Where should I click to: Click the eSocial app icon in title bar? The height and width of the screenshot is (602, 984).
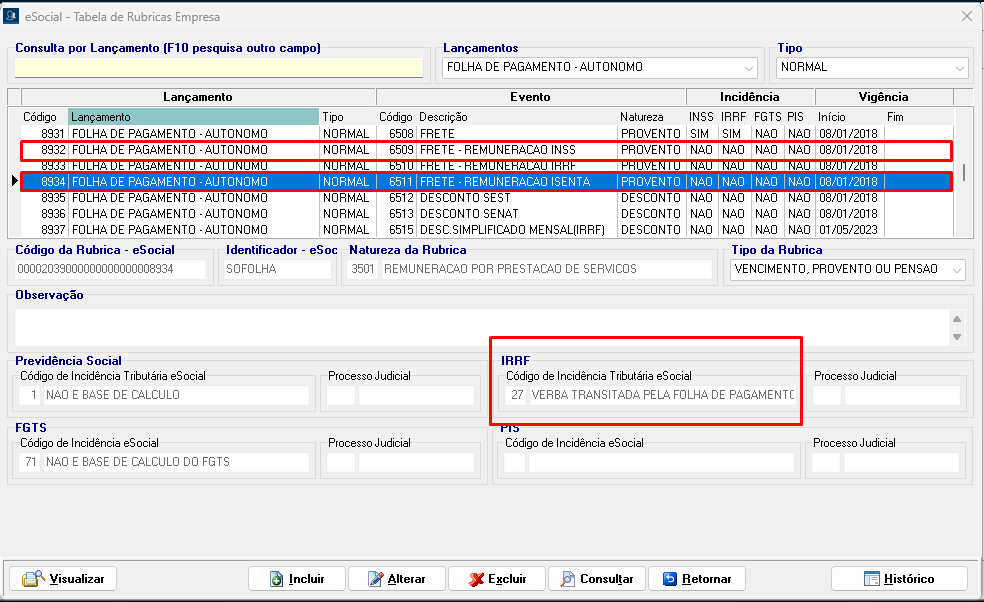pyautogui.click(x=12, y=16)
